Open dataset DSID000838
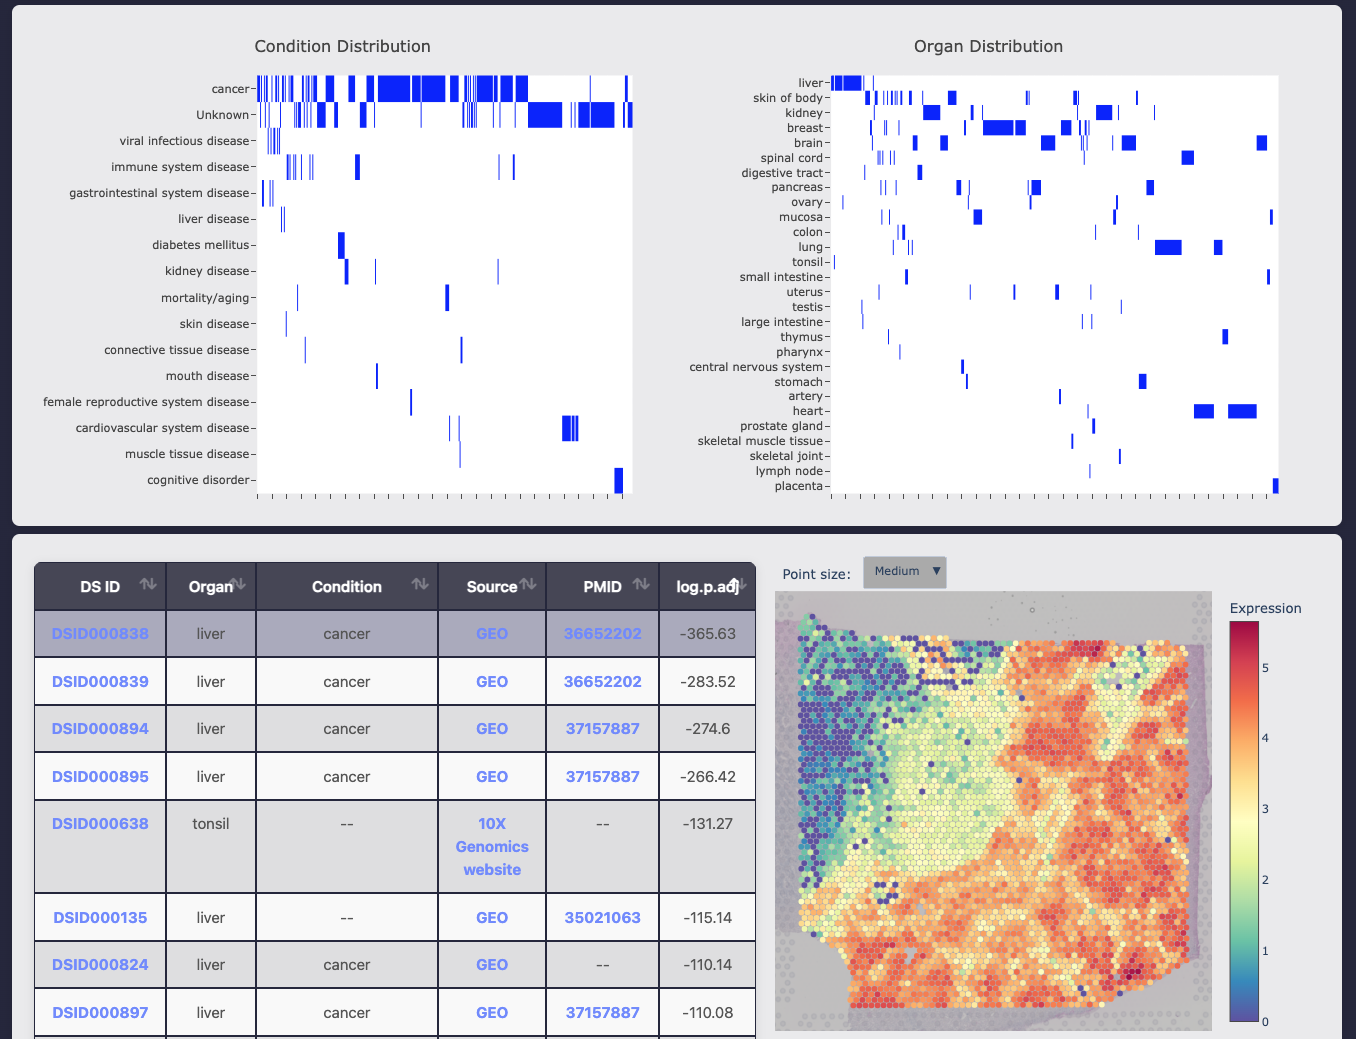This screenshot has width=1356, height=1039. (x=99, y=633)
